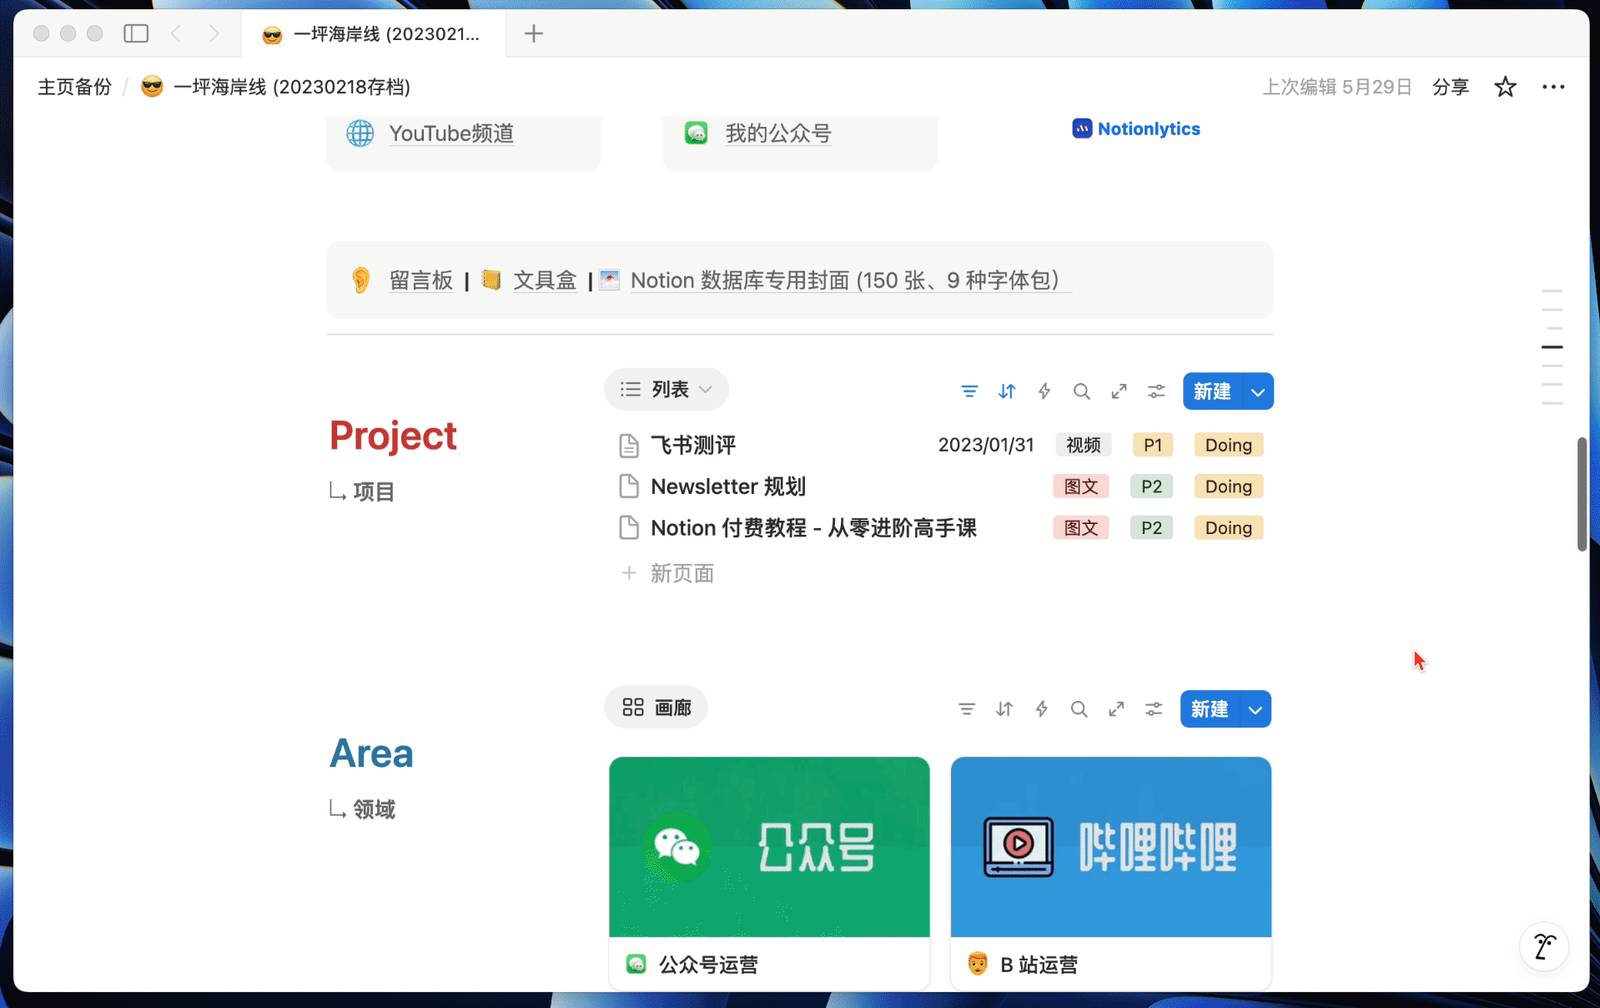This screenshot has width=1600, height=1008.
Task: Open a new tab with plus icon
Action: 534,34
